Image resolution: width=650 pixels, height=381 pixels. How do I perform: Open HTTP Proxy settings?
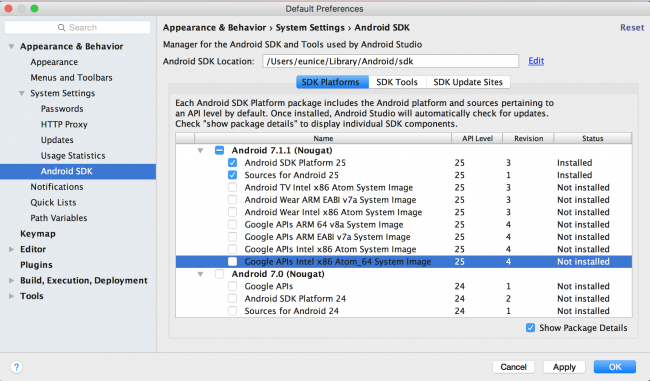(x=64, y=124)
